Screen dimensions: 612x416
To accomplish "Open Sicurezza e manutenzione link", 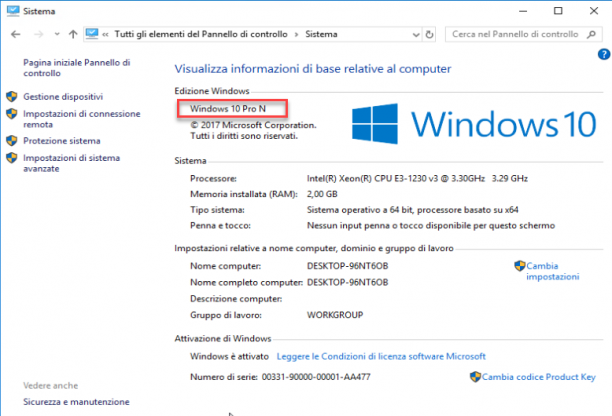I will point(76,402).
